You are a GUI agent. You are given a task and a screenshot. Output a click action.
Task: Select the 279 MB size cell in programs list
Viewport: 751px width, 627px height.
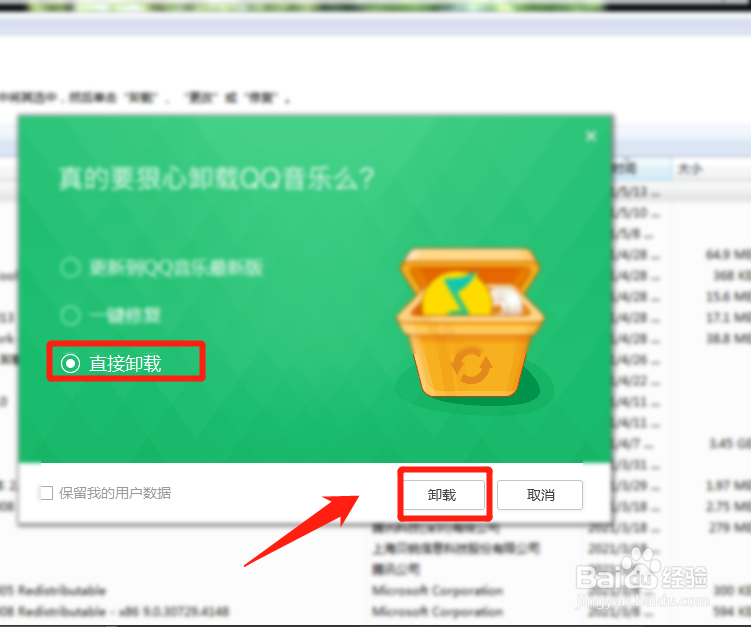pos(730,527)
